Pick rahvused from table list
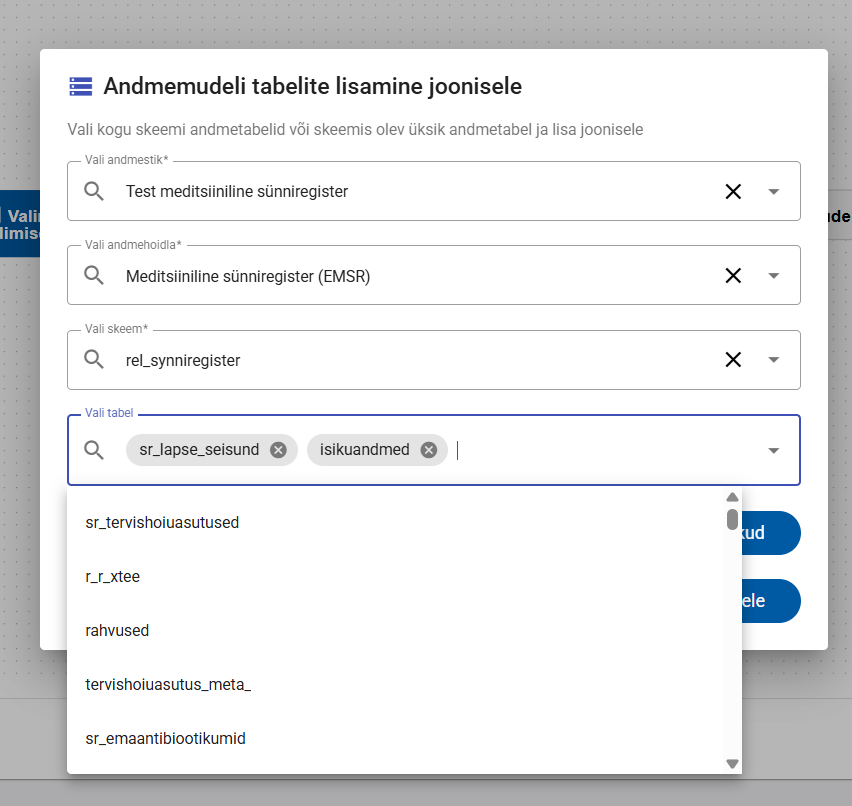The width and height of the screenshot is (852, 806). point(117,630)
